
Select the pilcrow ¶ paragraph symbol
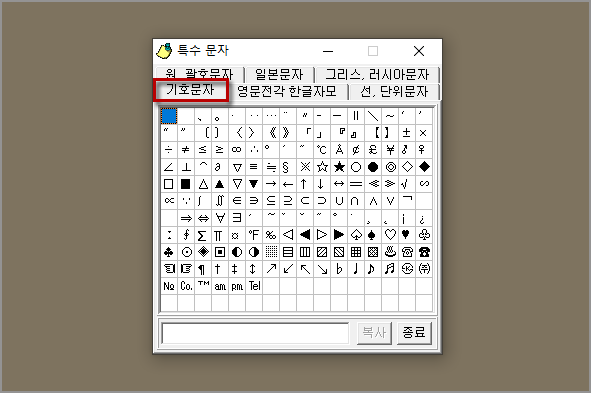pos(203,269)
